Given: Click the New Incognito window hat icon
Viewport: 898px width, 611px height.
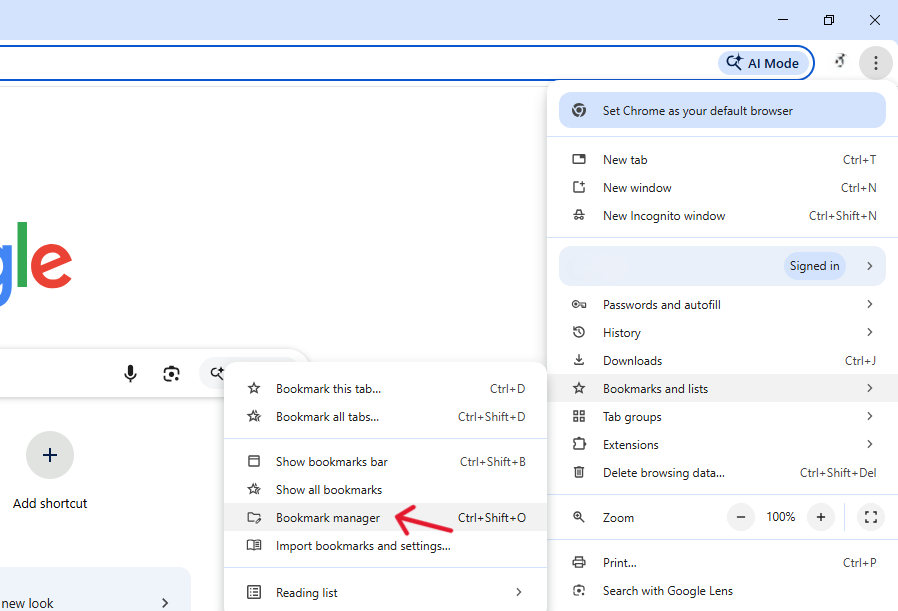Looking at the screenshot, I should (x=578, y=215).
